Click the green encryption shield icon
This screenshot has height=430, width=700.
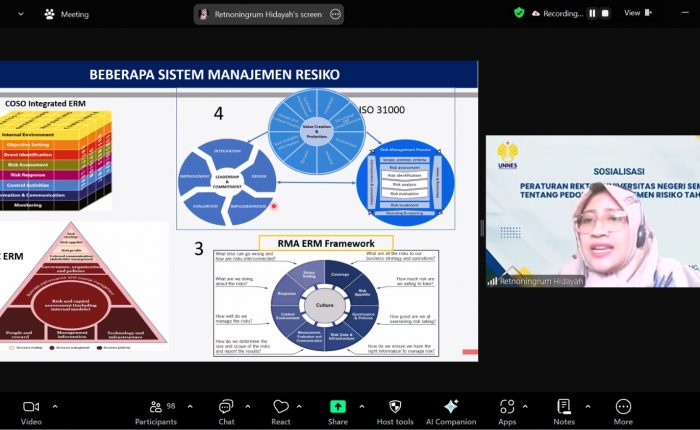click(x=519, y=13)
